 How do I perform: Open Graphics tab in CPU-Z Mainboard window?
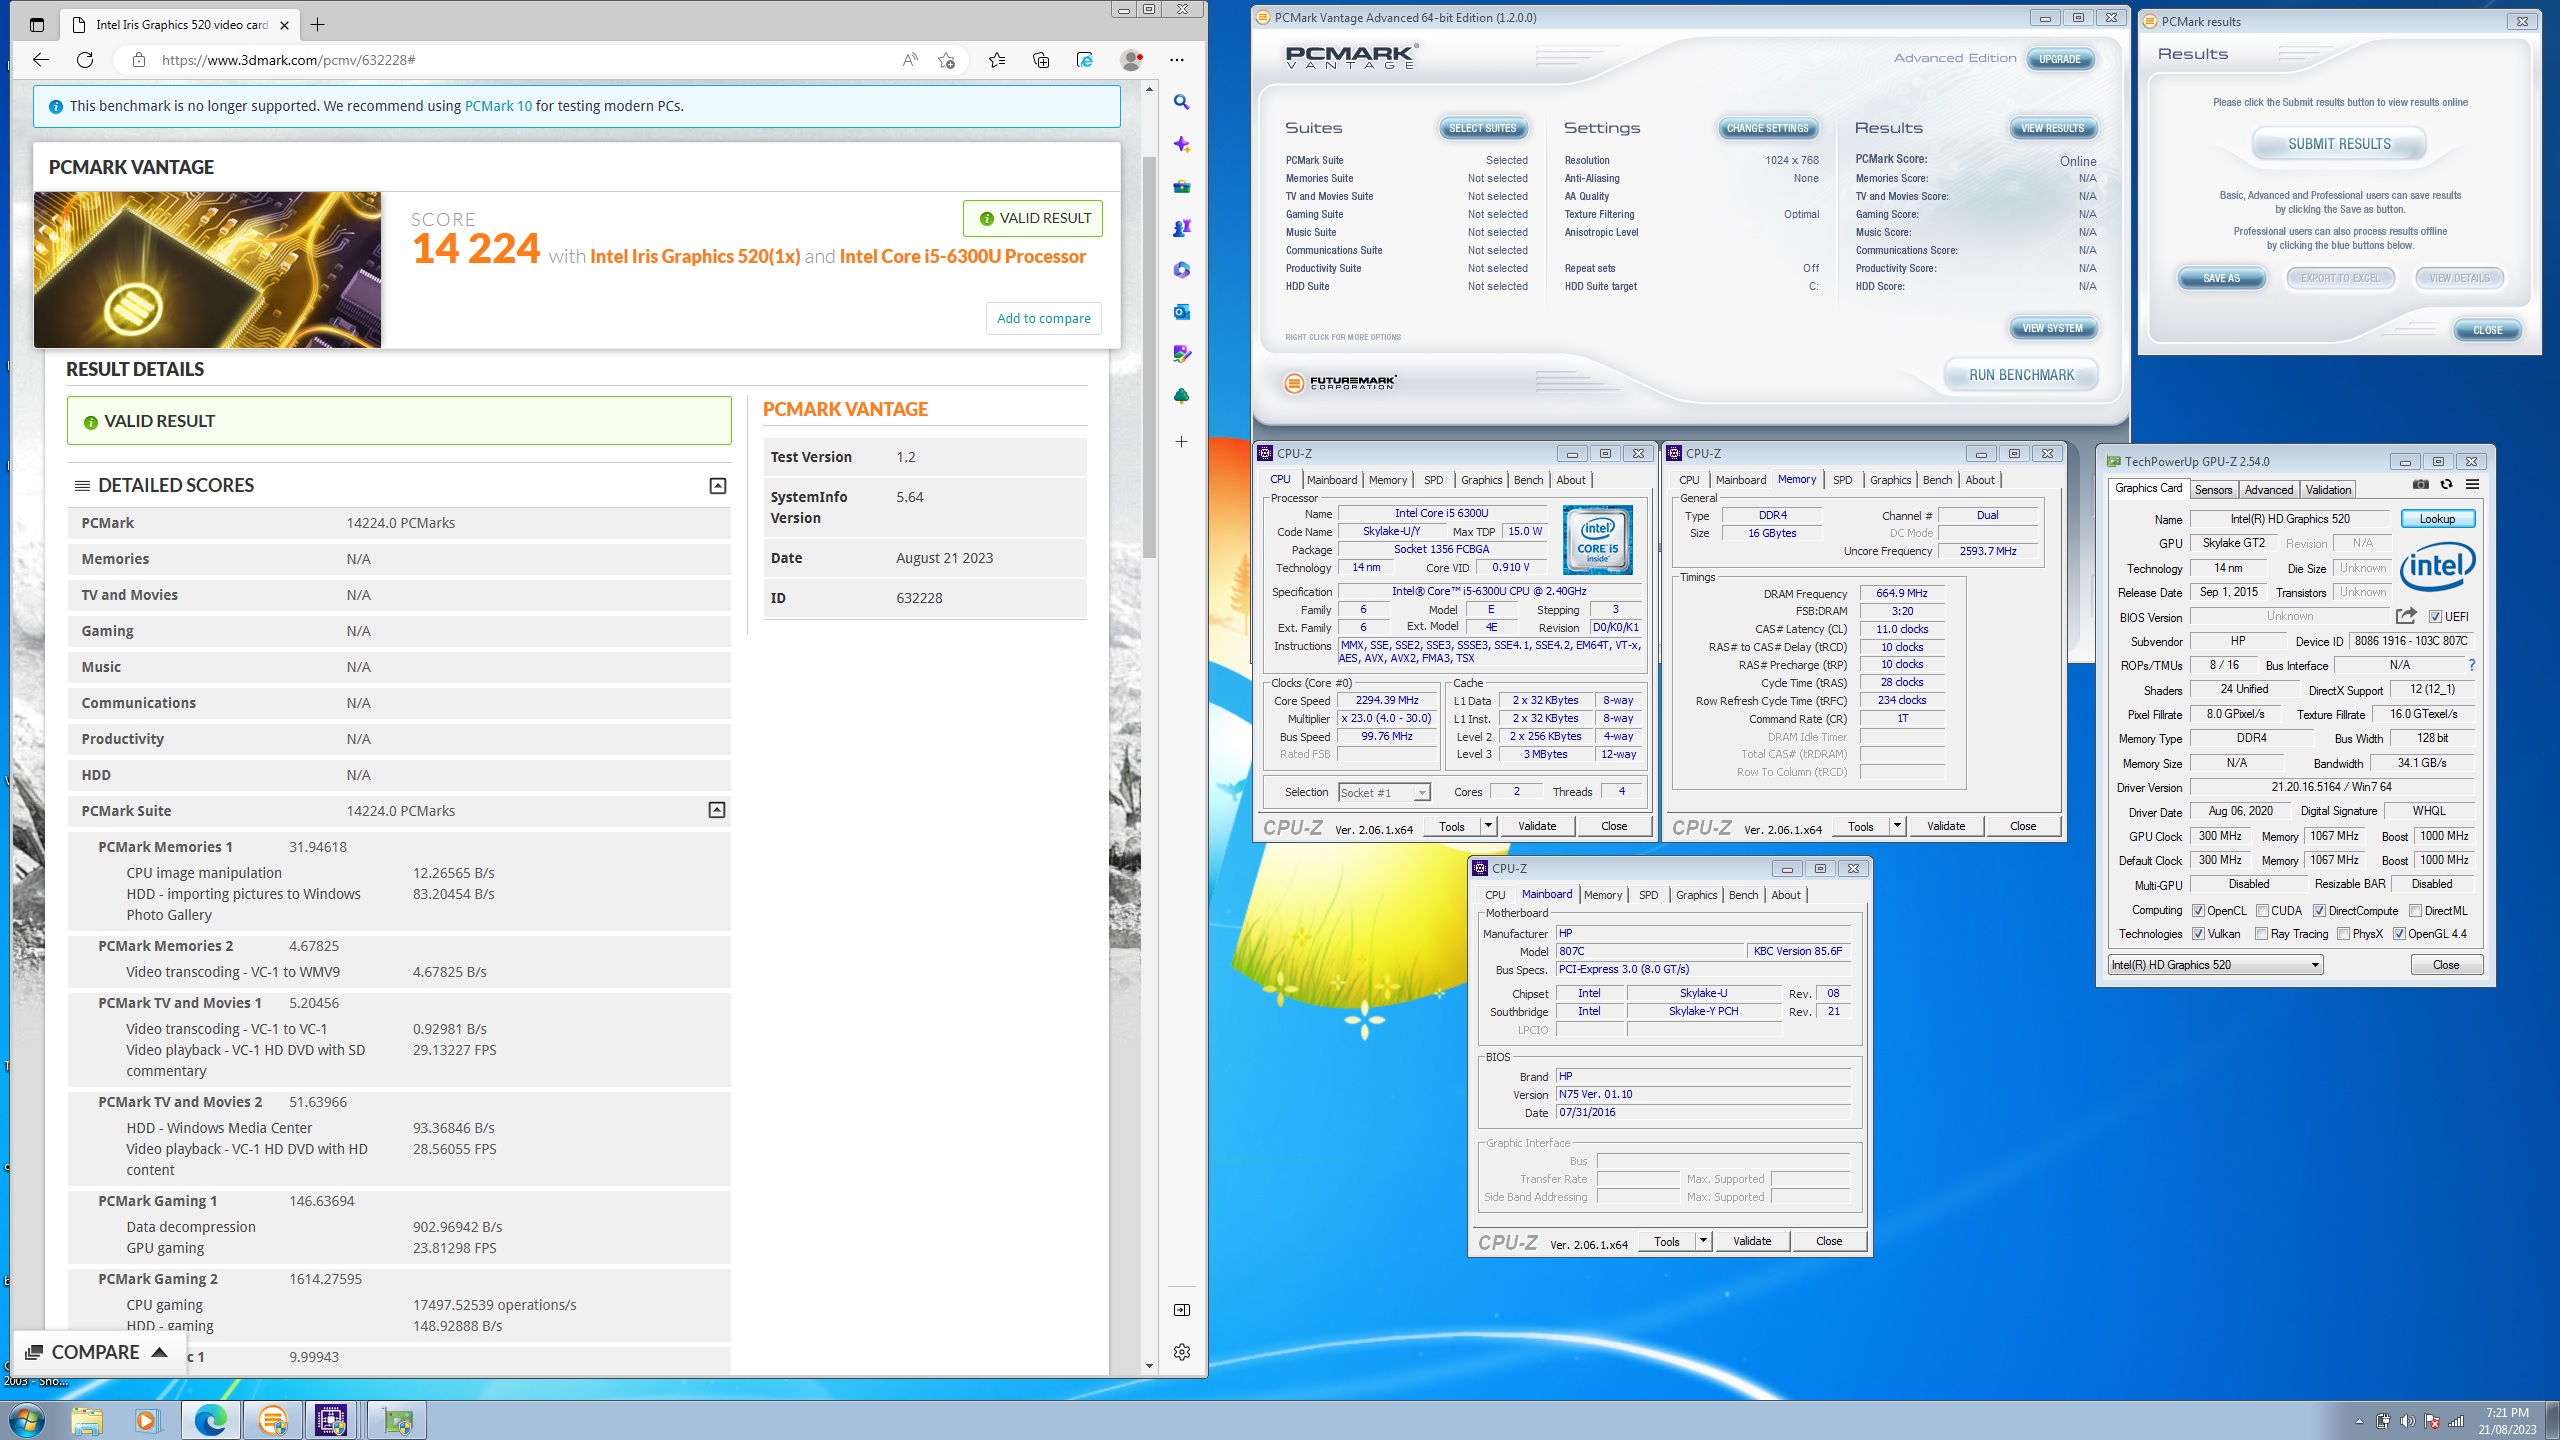tap(1696, 895)
